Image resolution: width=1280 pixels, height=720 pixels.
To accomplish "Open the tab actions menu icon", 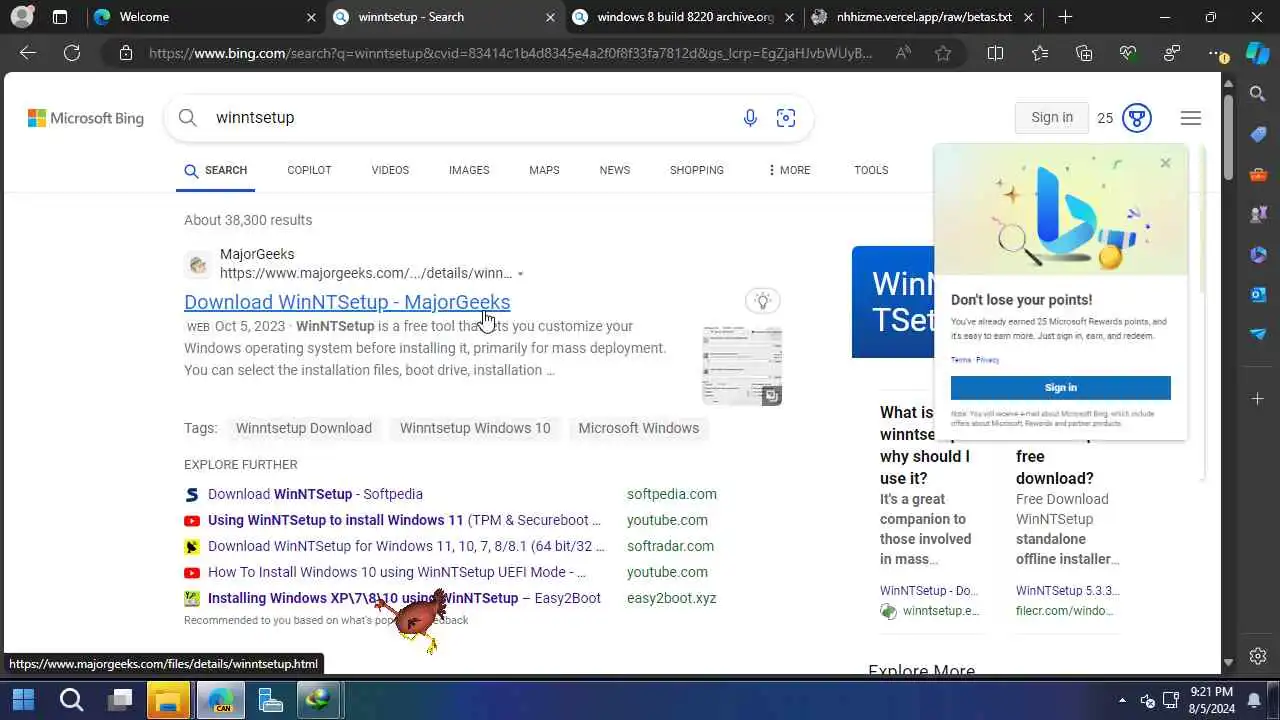I will tap(60, 17).
